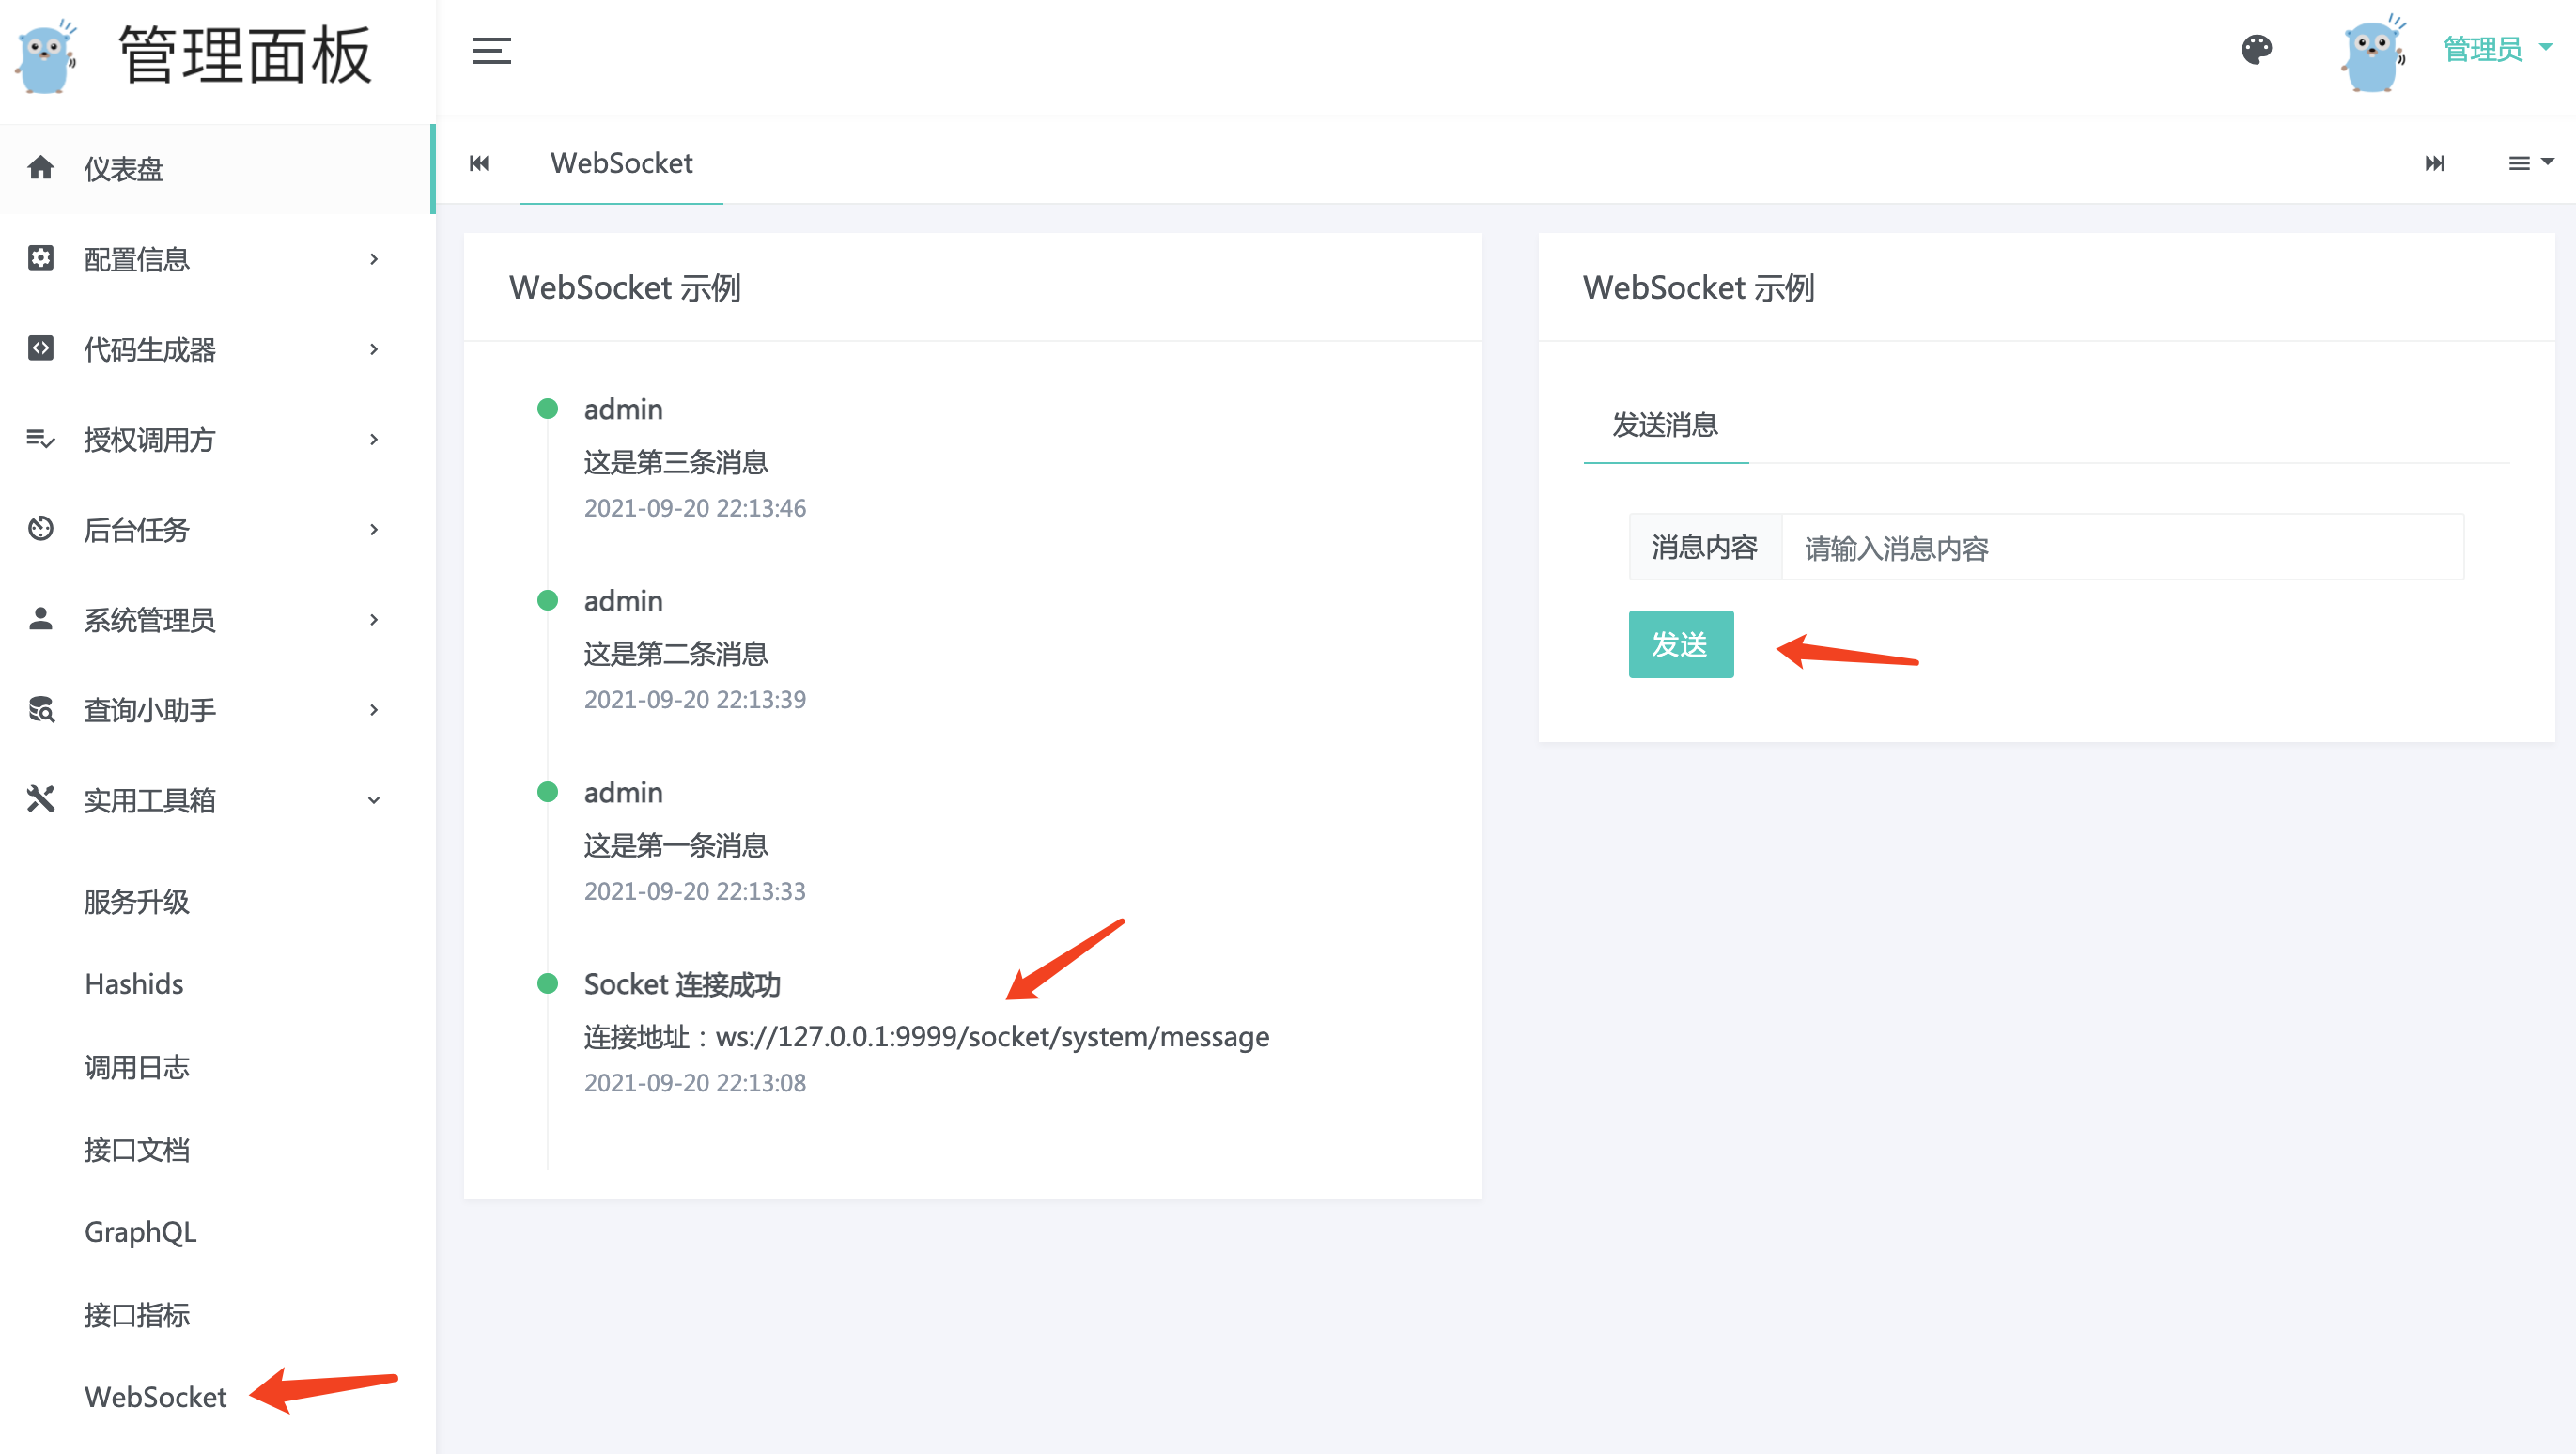Select the WebSocket page tab
The height and width of the screenshot is (1454, 2576).
(x=621, y=163)
